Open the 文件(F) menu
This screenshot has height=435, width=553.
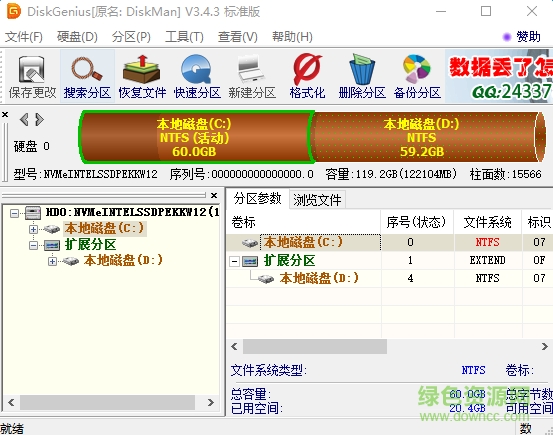tap(24, 37)
